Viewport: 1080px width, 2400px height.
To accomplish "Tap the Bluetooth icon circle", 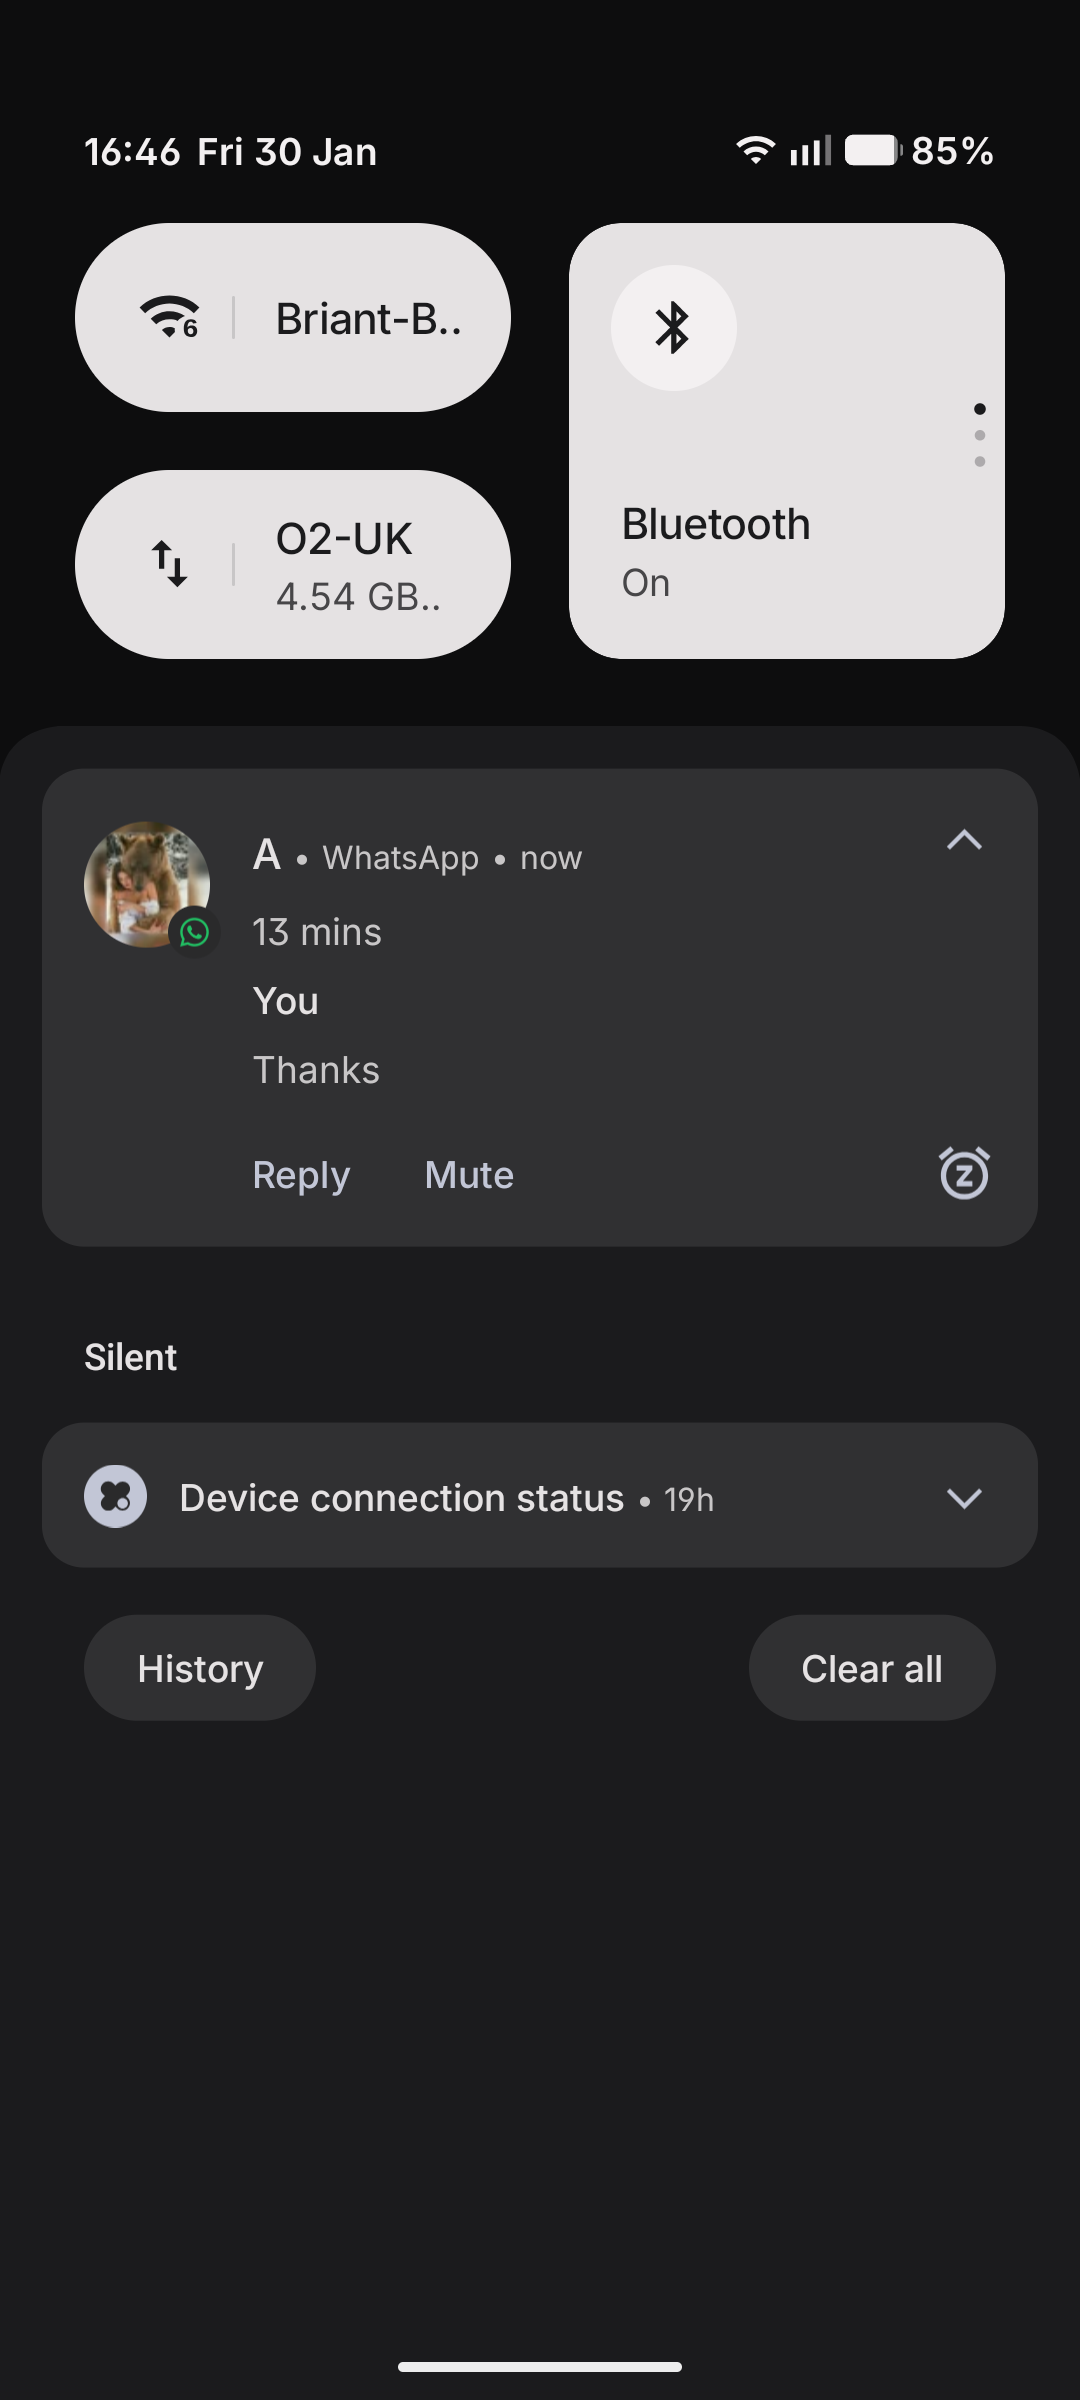I will click(673, 328).
